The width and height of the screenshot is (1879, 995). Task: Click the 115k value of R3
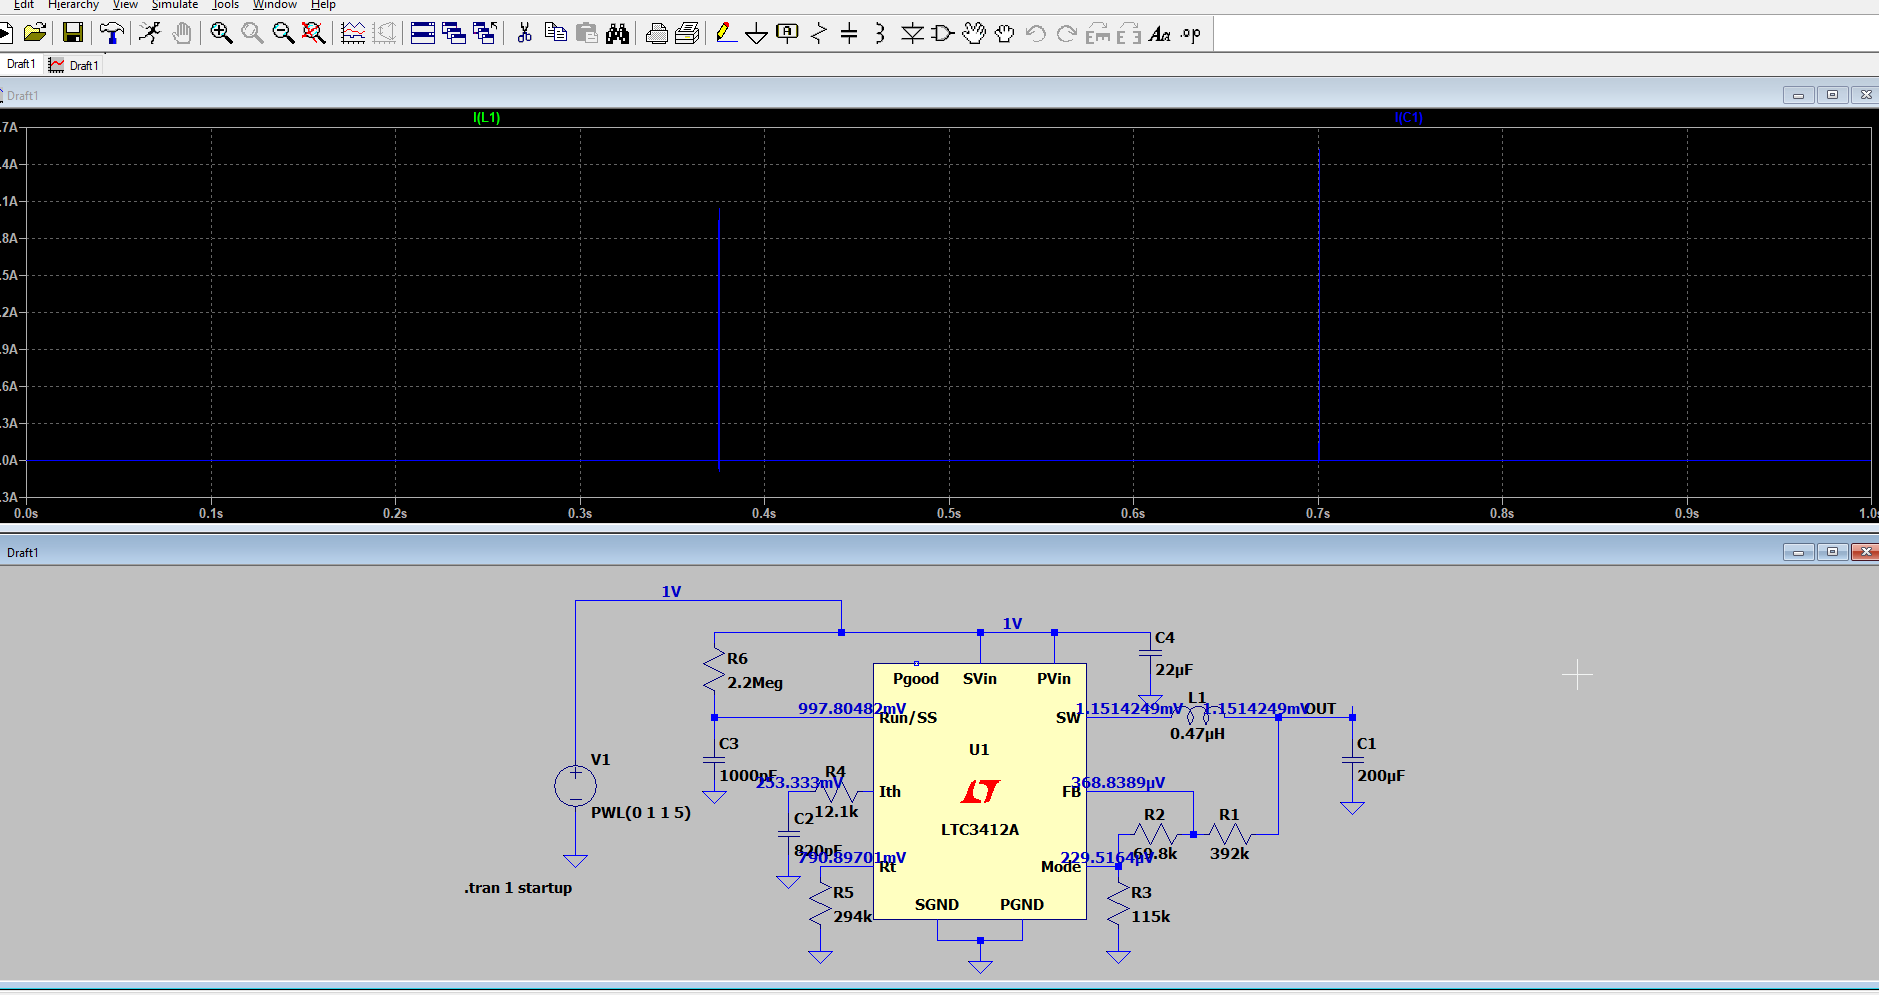point(1150,917)
